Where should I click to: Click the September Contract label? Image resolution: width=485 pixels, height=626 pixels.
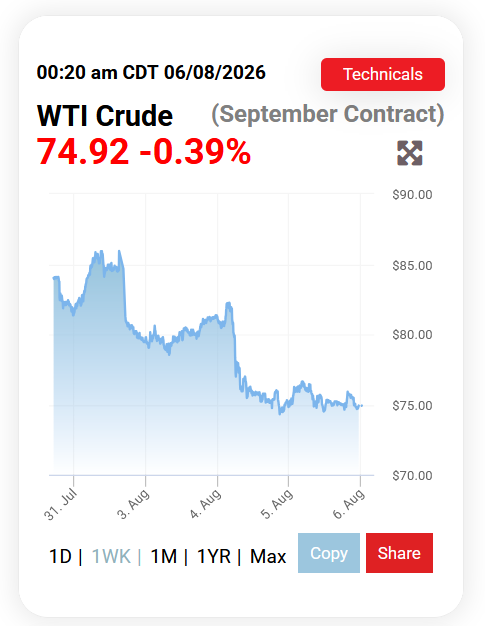[328, 114]
